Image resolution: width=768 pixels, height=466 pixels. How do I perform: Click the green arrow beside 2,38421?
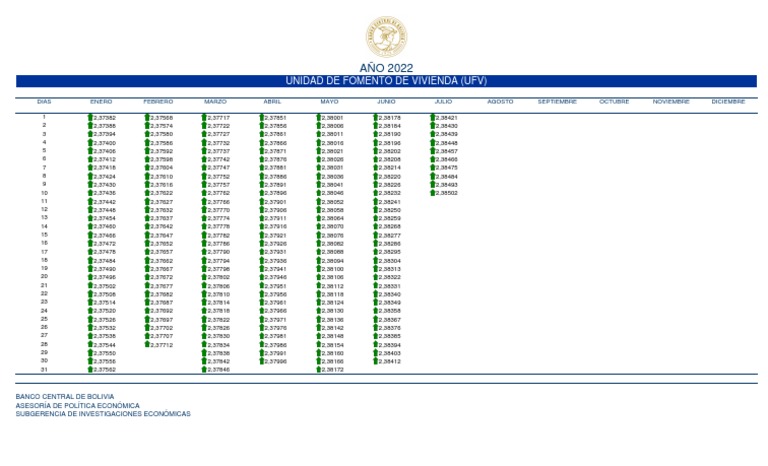coord(433,118)
